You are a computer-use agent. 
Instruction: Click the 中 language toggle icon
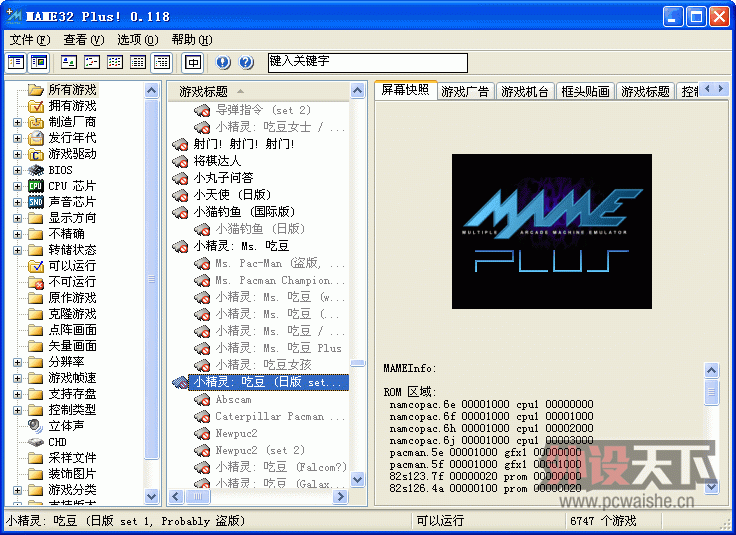[192, 62]
